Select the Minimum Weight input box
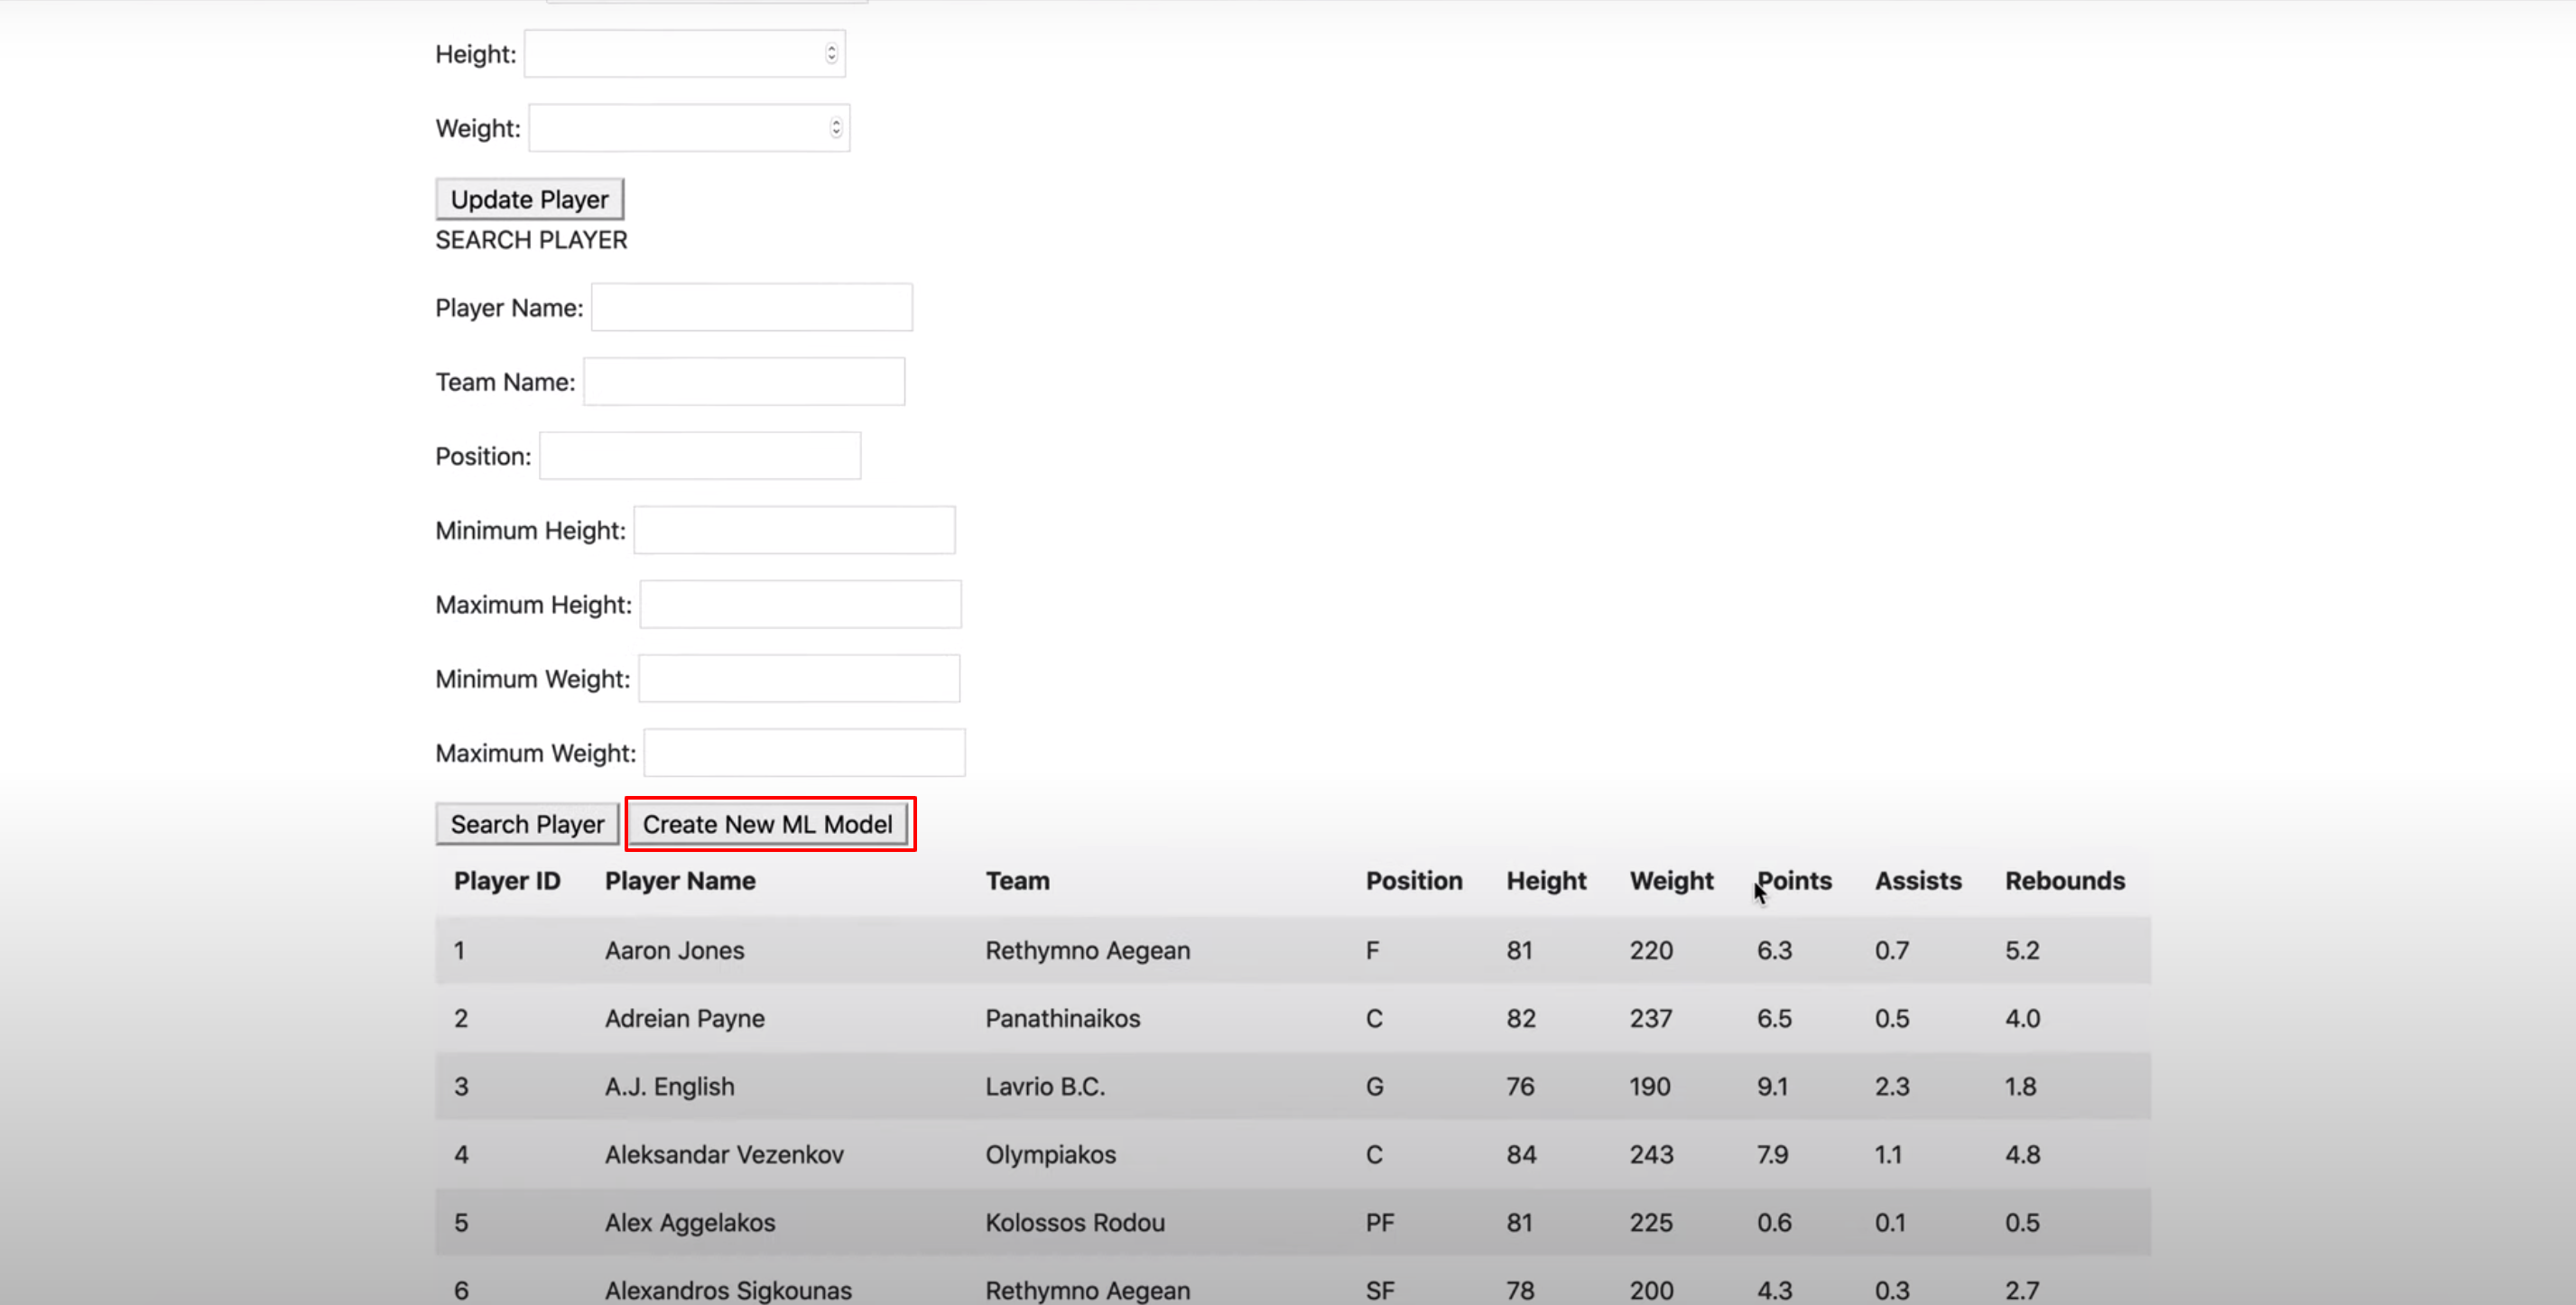Image resolution: width=2576 pixels, height=1305 pixels. pos(799,679)
